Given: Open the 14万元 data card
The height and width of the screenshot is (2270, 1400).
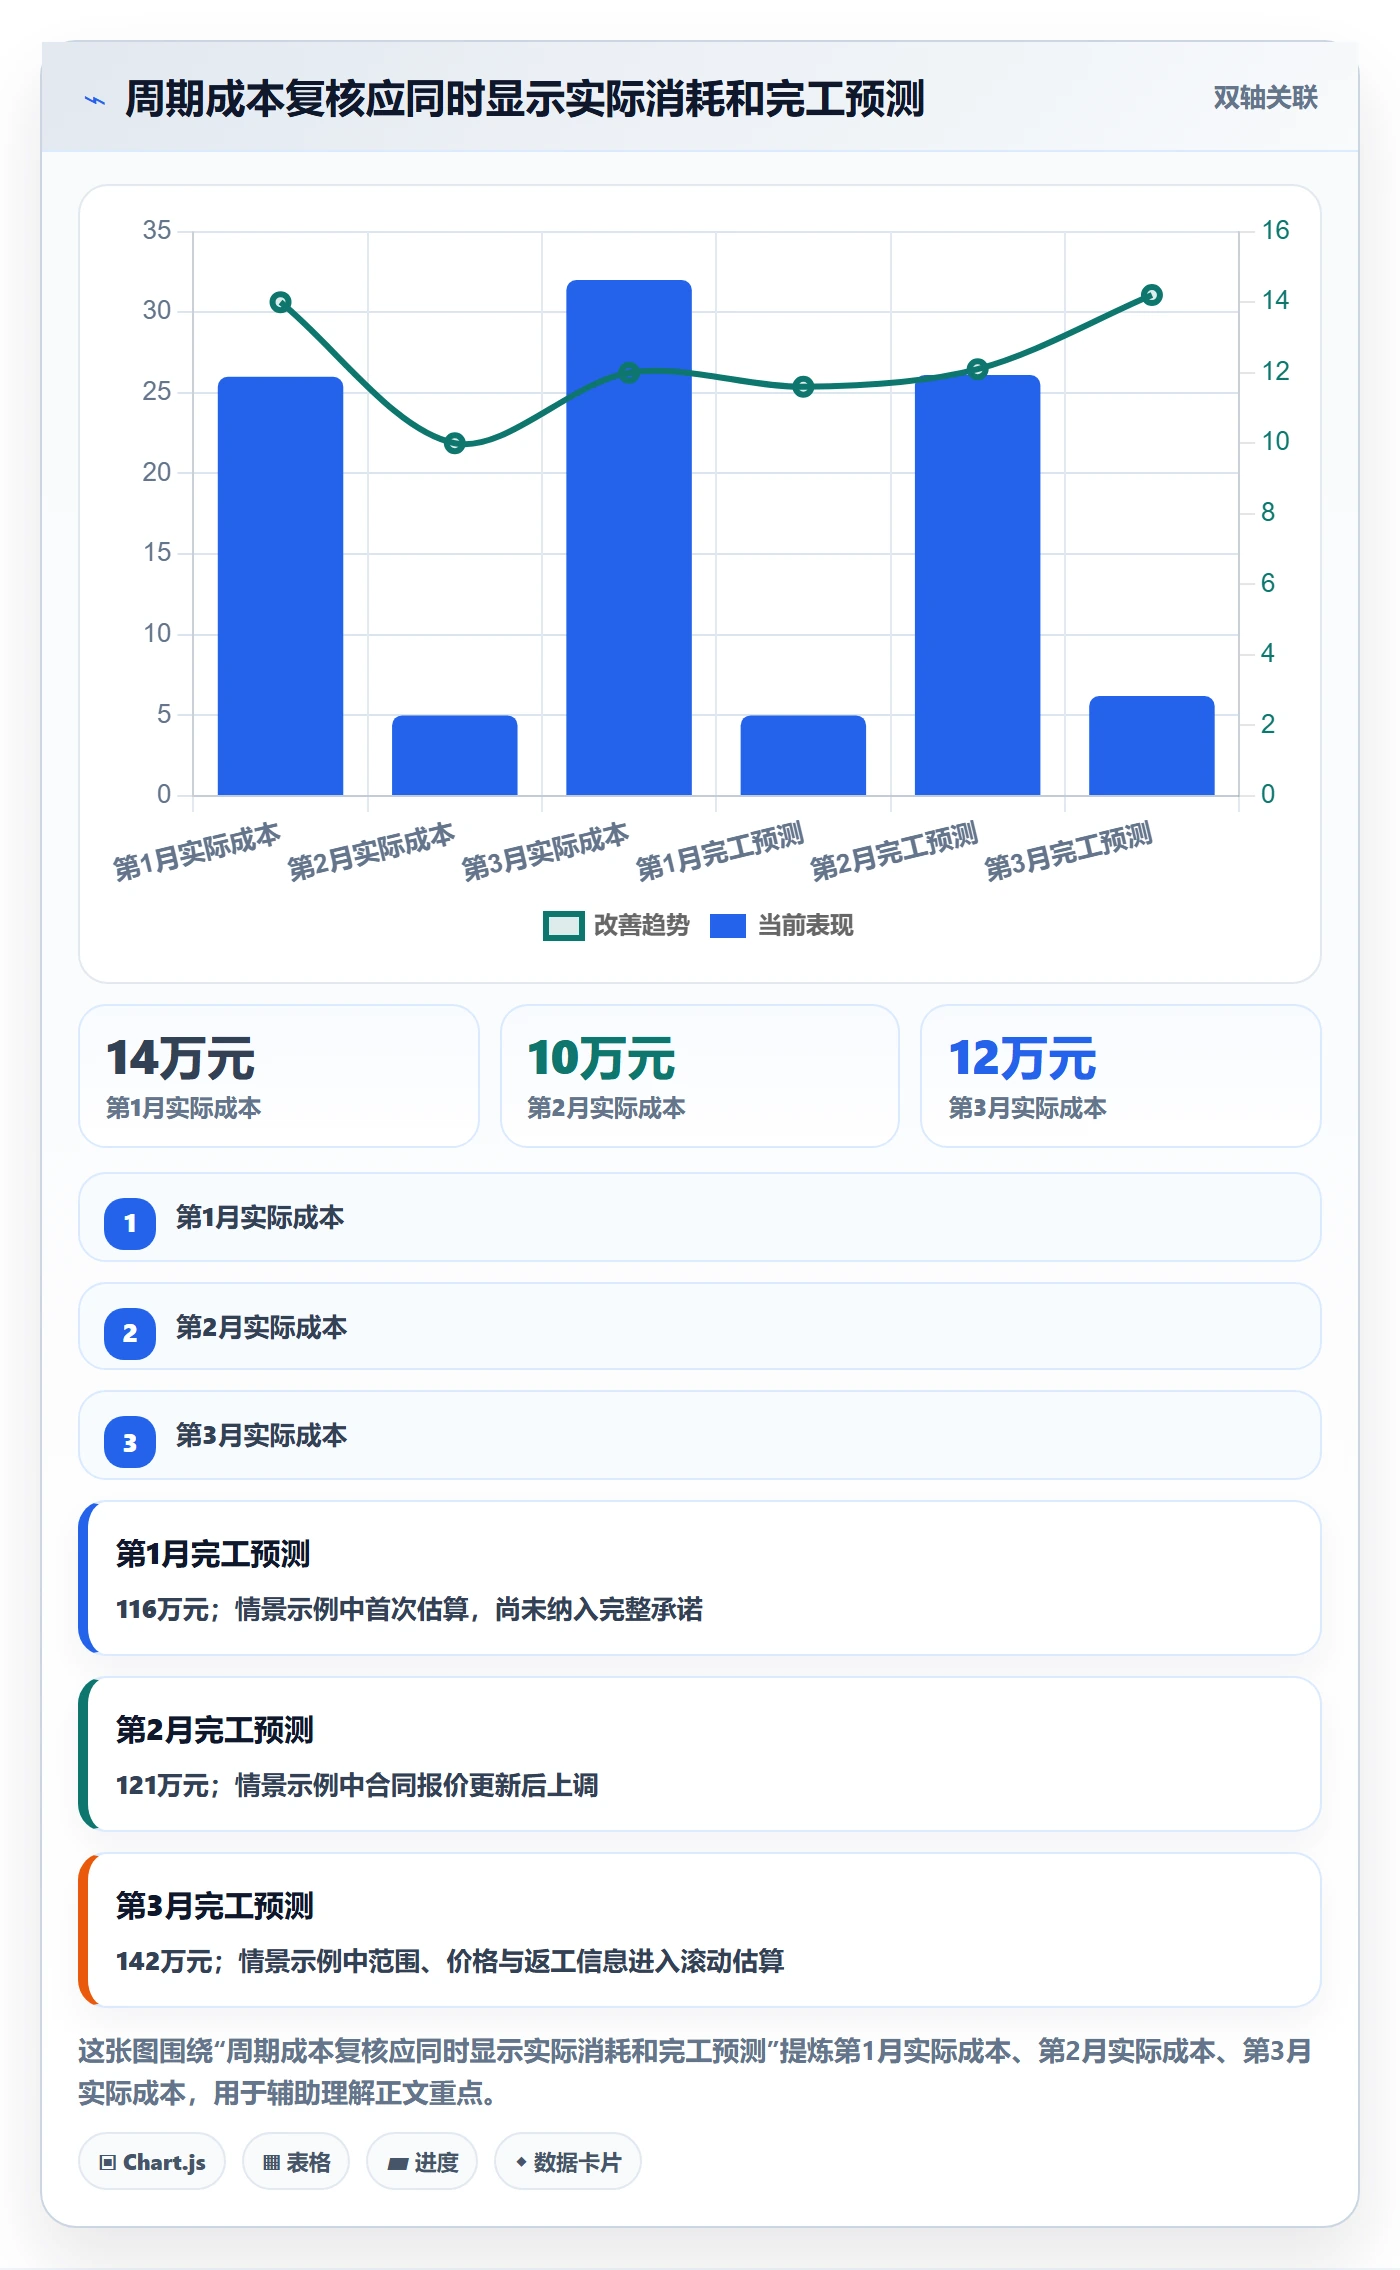Looking at the screenshot, I should click(279, 1076).
